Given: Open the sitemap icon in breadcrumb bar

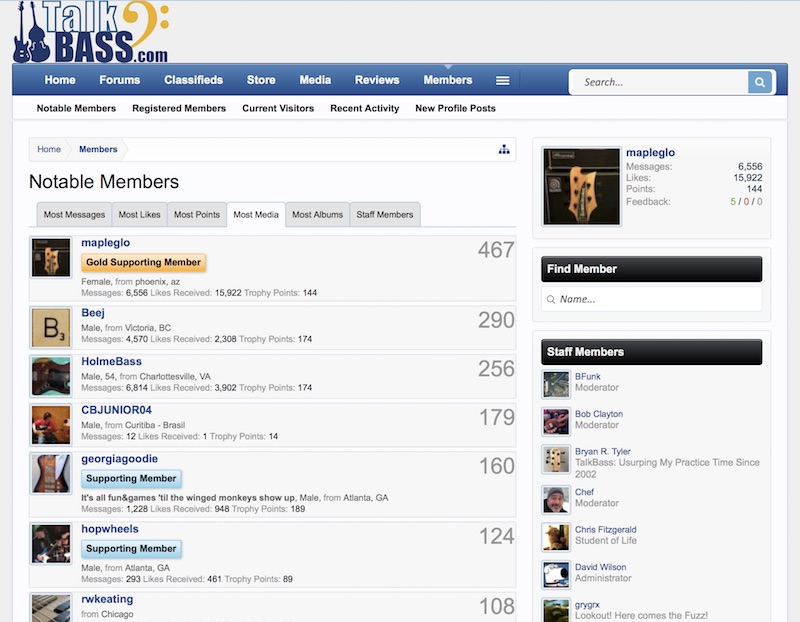Looking at the screenshot, I should [504, 150].
